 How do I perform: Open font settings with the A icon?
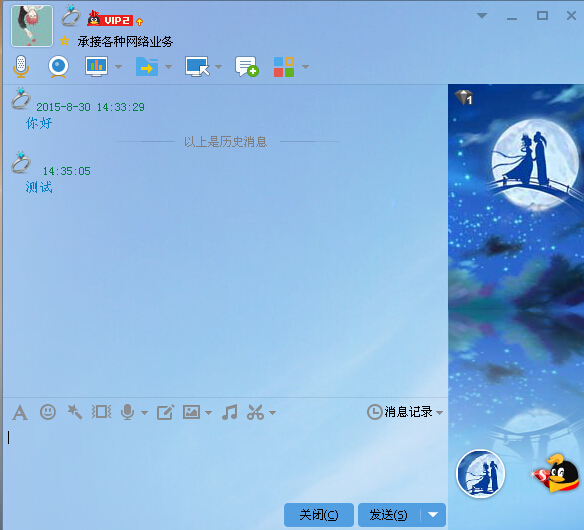(x=20, y=413)
